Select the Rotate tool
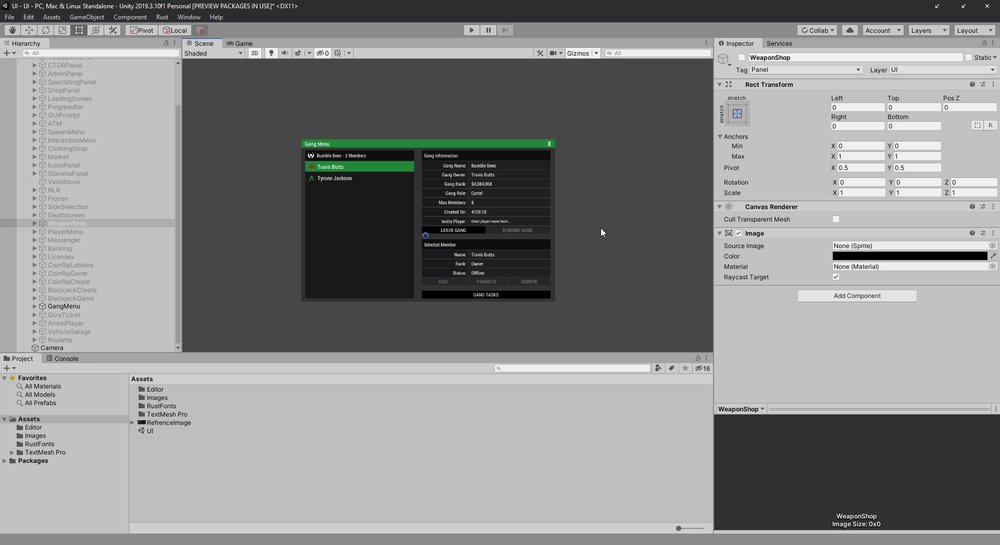The image size is (1000, 545). click(46, 30)
